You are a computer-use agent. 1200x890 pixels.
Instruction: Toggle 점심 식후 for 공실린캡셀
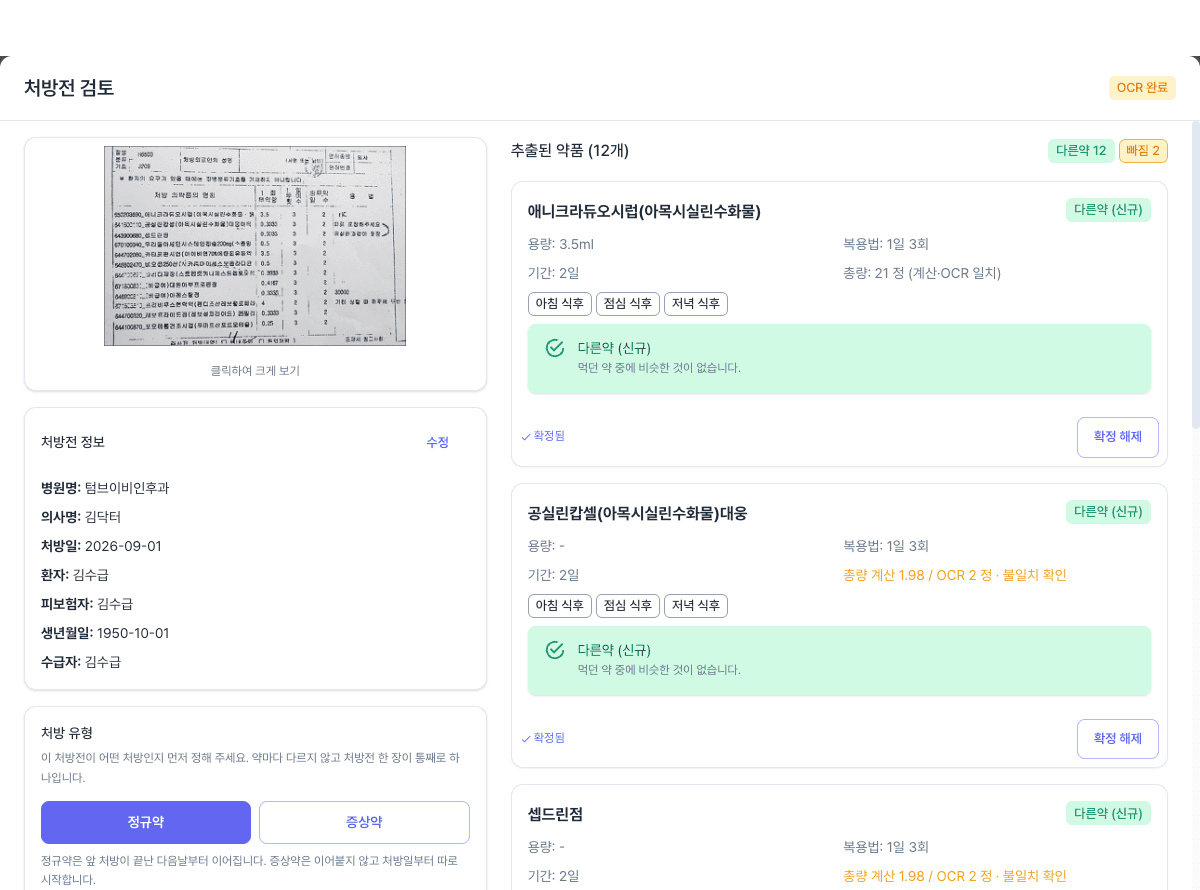628,606
